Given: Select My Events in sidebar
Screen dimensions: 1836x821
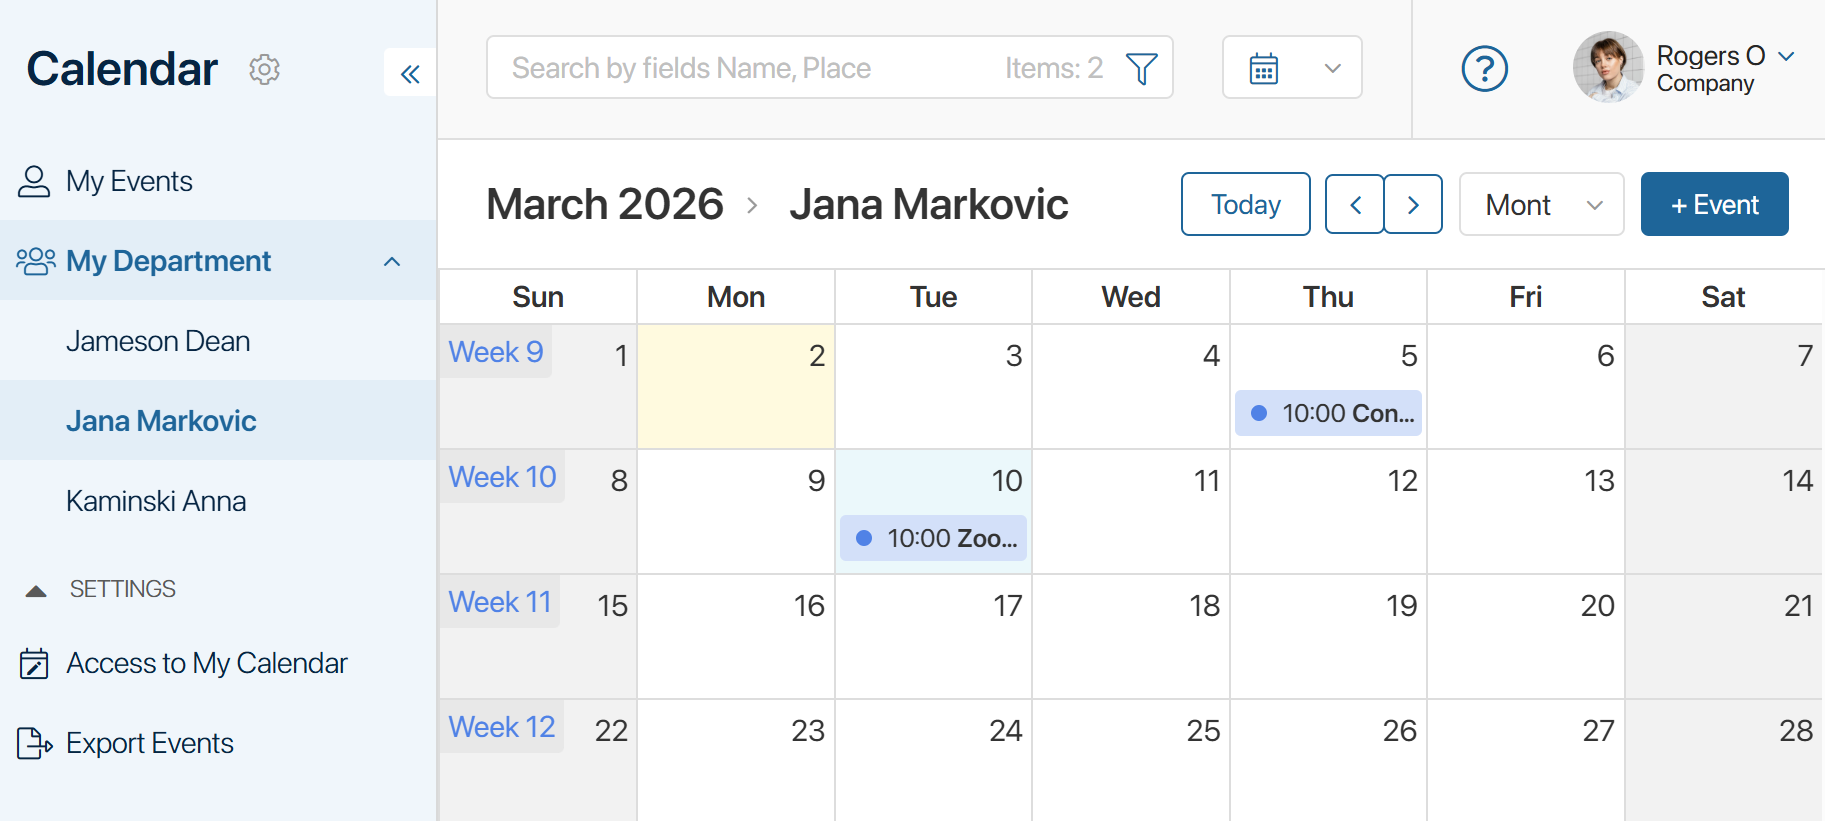Looking at the screenshot, I should pos(129,181).
